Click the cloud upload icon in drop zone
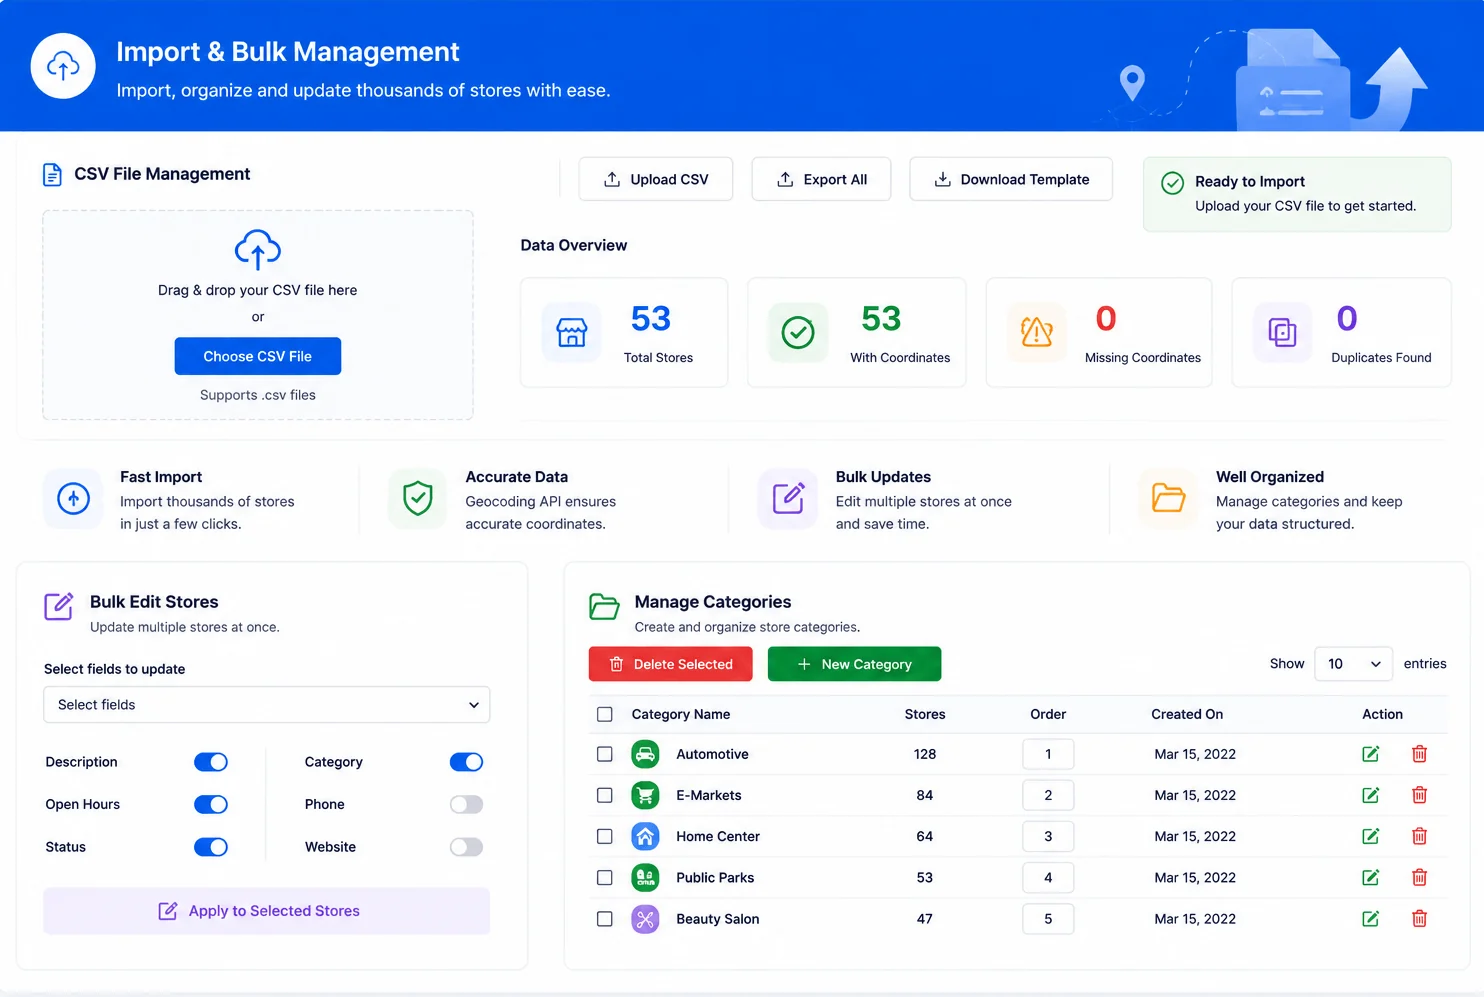This screenshot has width=1484, height=997. [x=258, y=249]
